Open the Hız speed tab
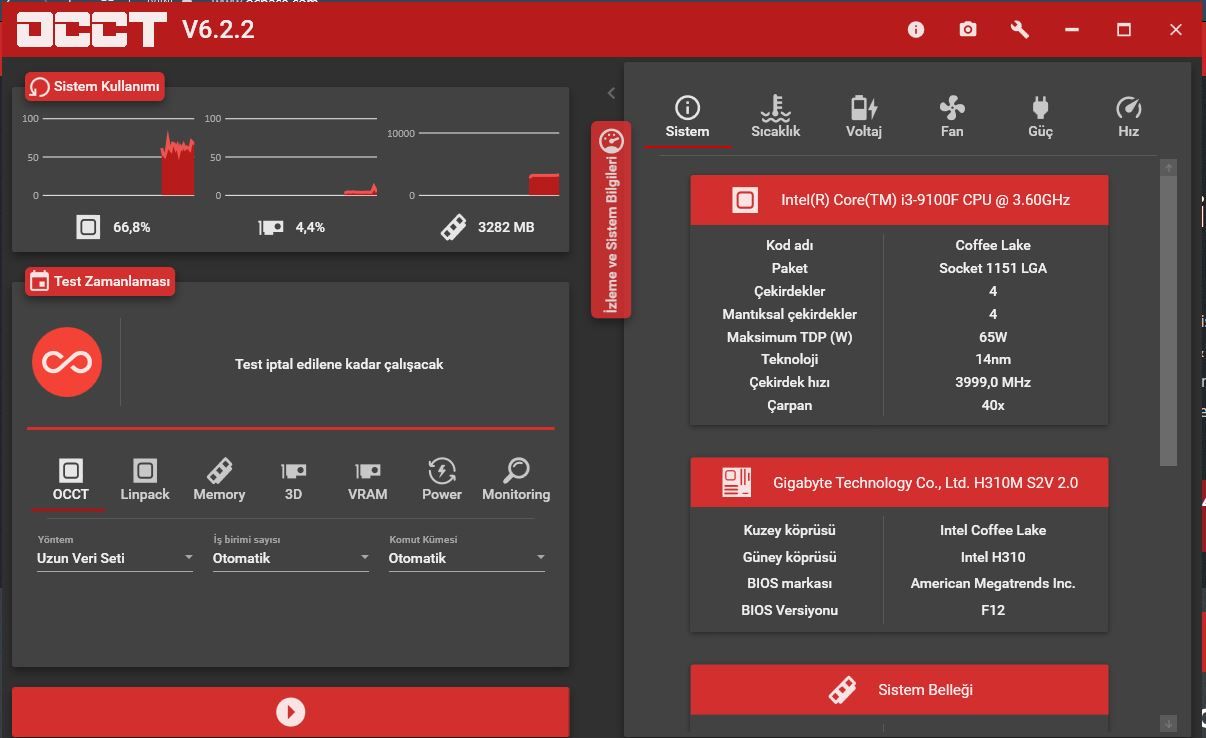This screenshot has height=738, width=1206. tap(1128, 117)
